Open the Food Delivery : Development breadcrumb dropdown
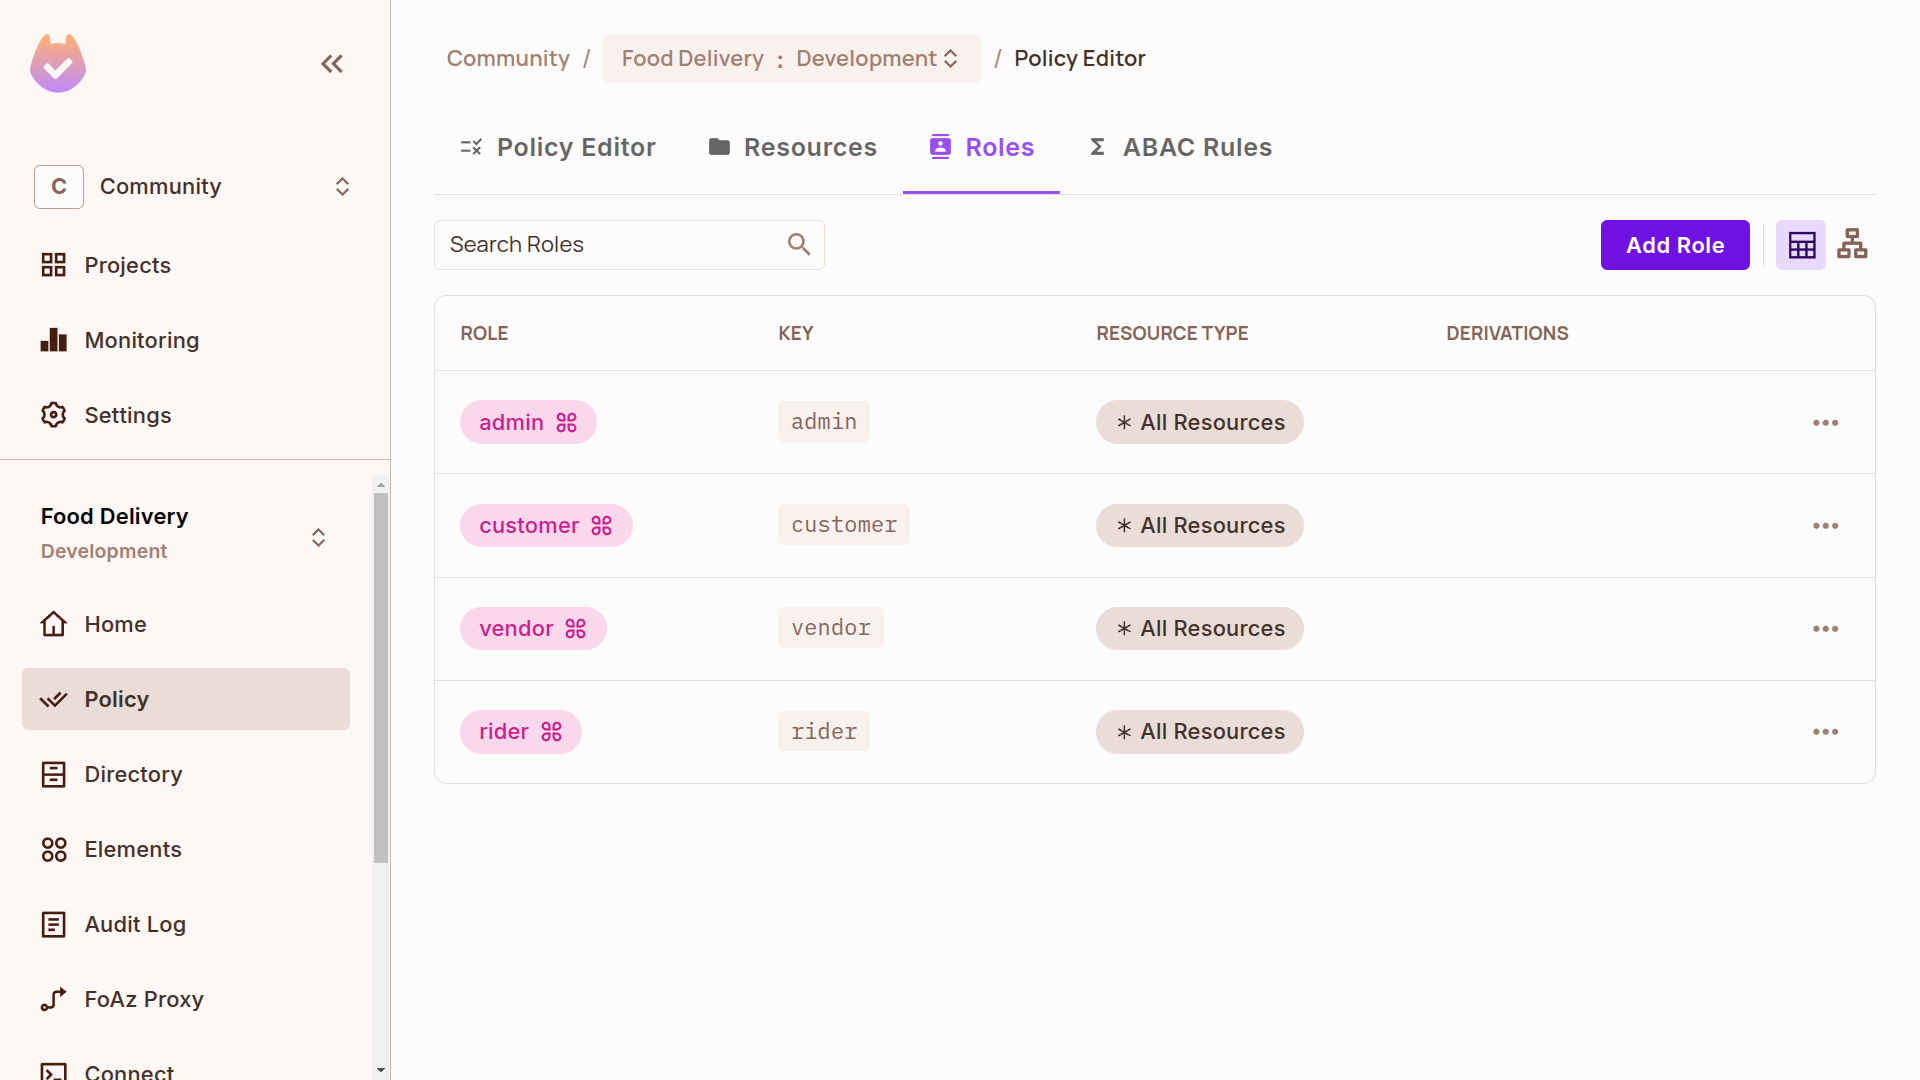This screenshot has width=1920, height=1080. click(x=790, y=59)
